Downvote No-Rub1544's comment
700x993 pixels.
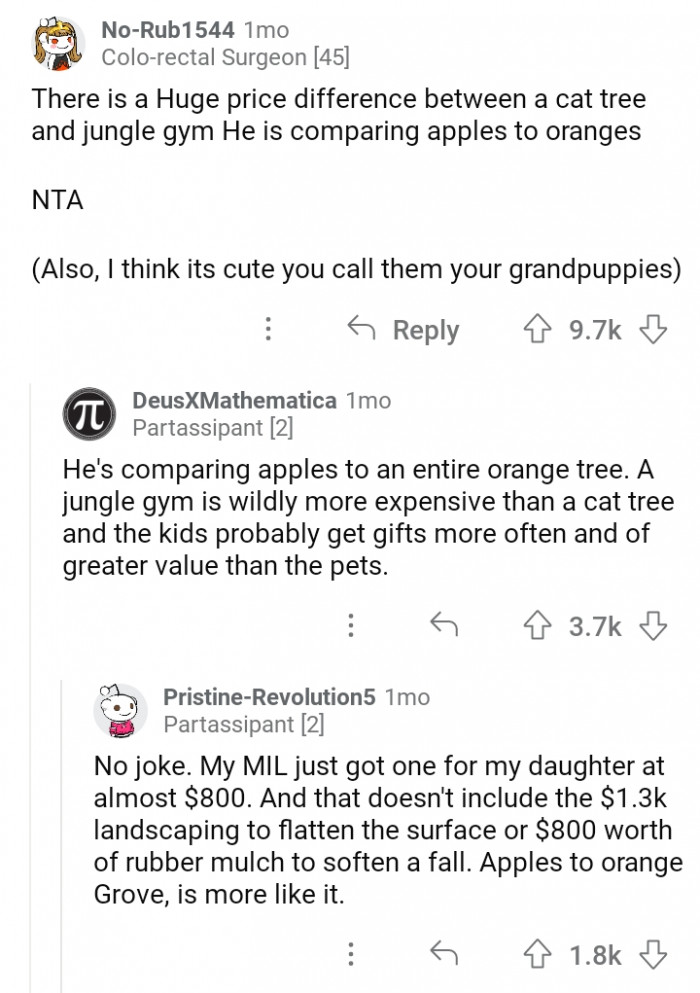tap(652, 329)
